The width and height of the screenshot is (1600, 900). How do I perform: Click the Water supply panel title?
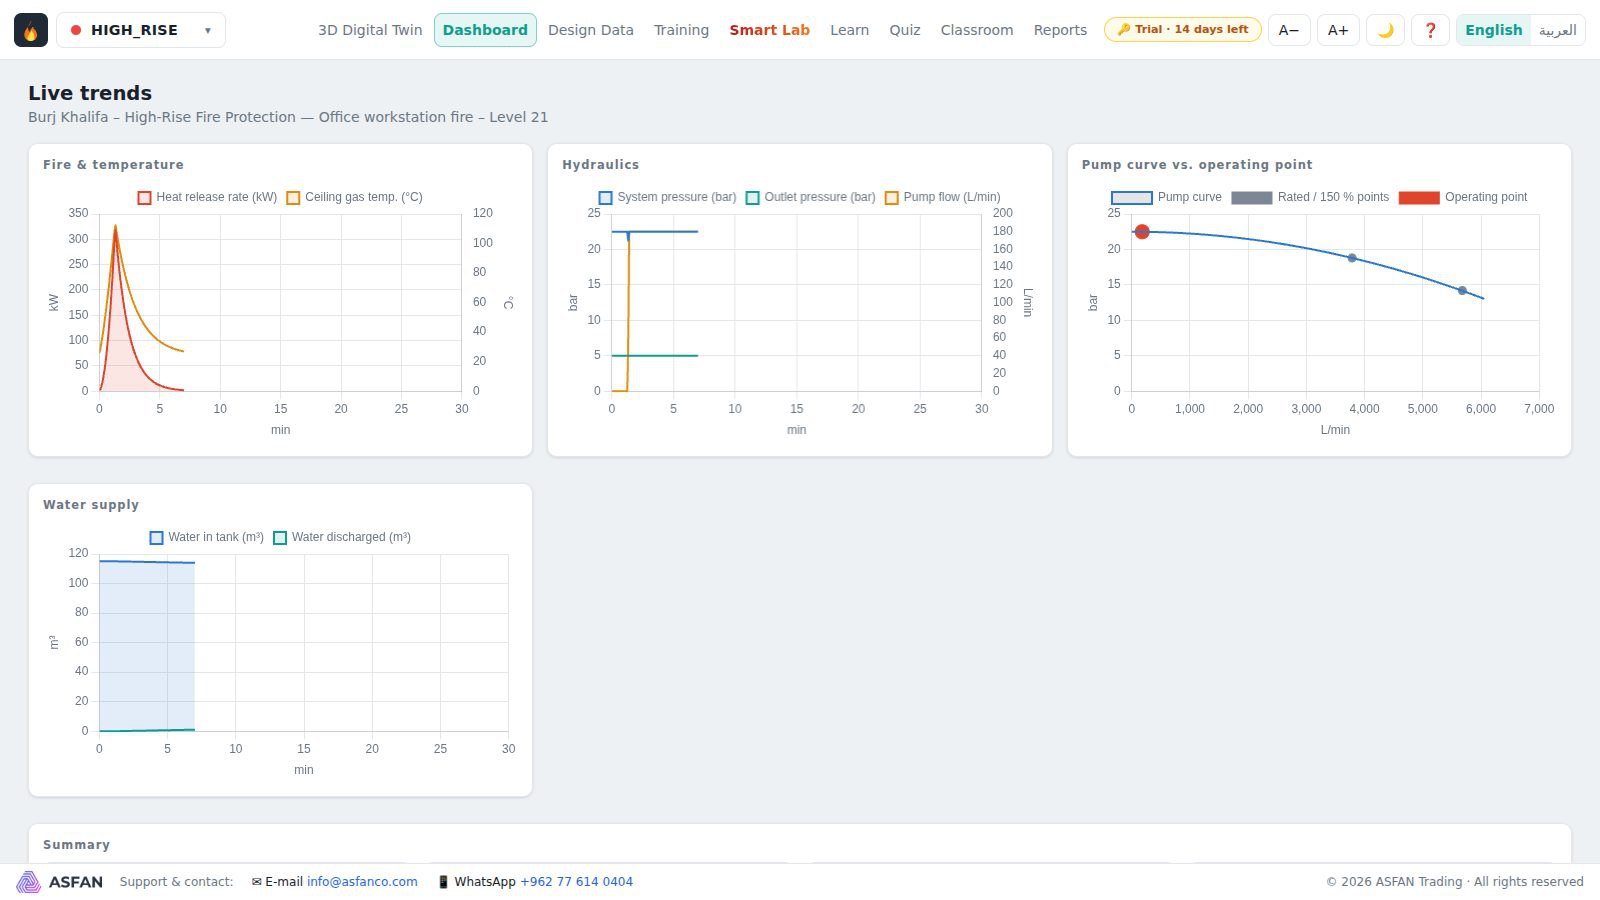click(x=91, y=505)
